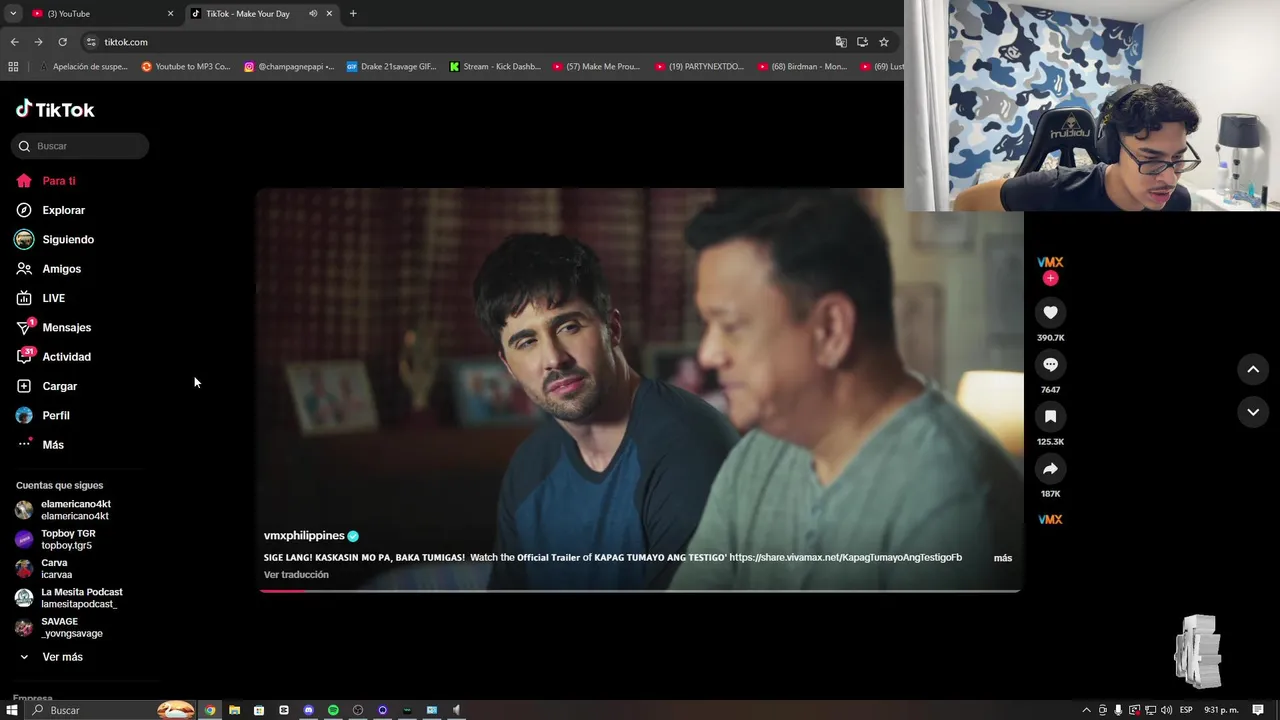The width and height of the screenshot is (1280, 720).
Task: Open the Chrome apps grid in bookmarks bar
Action: click(x=13, y=67)
